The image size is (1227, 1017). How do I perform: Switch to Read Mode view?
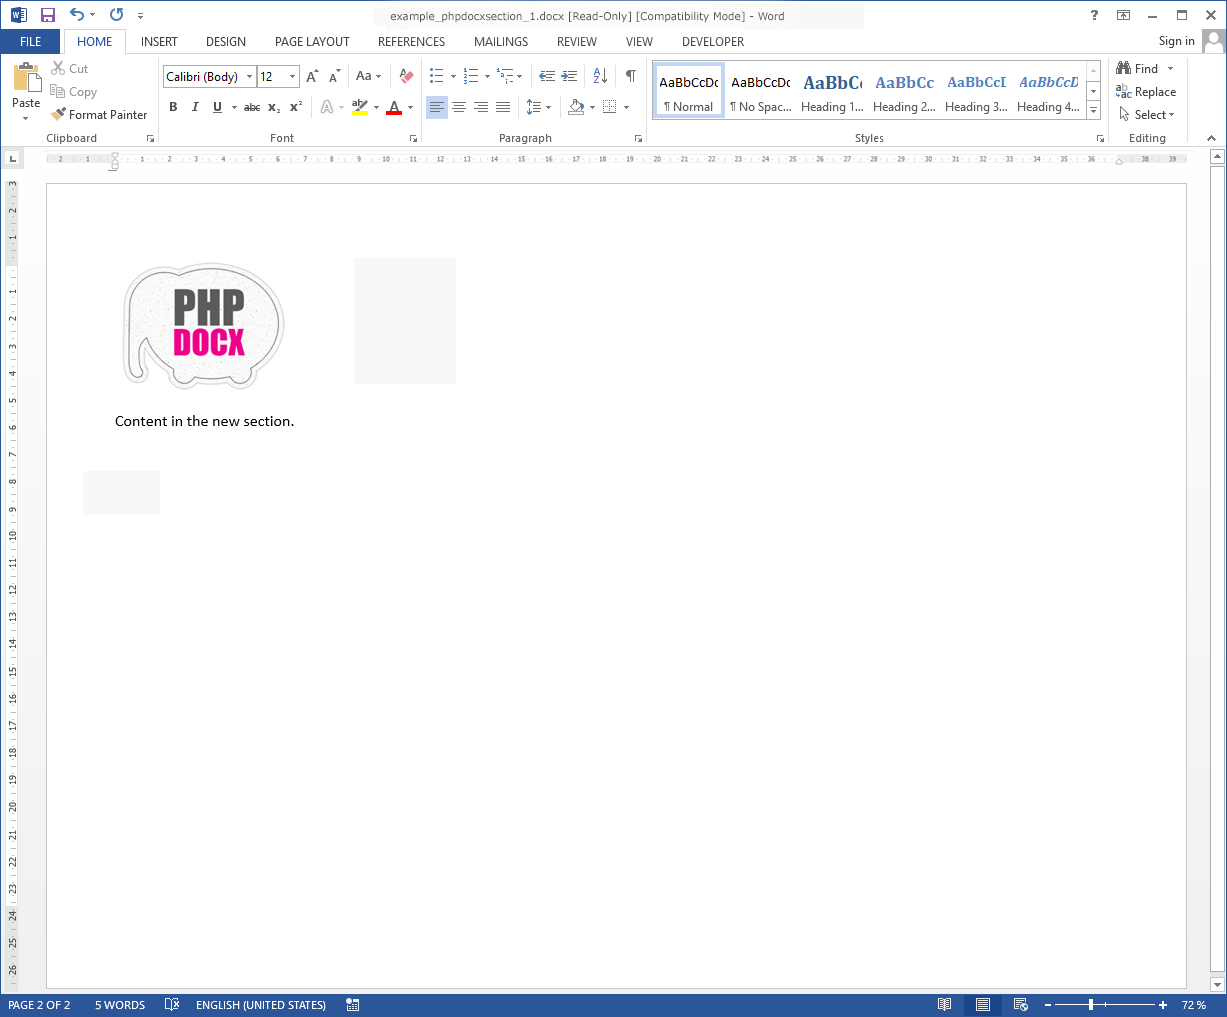pos(945,1005)
